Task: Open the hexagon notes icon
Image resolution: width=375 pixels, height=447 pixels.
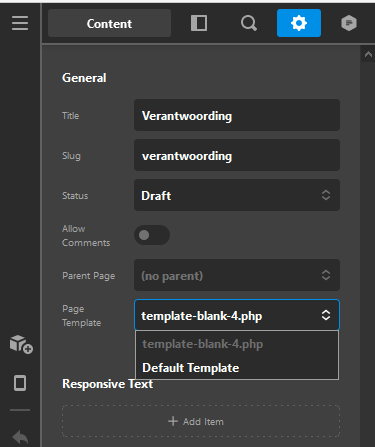Action: click(349, 23)
